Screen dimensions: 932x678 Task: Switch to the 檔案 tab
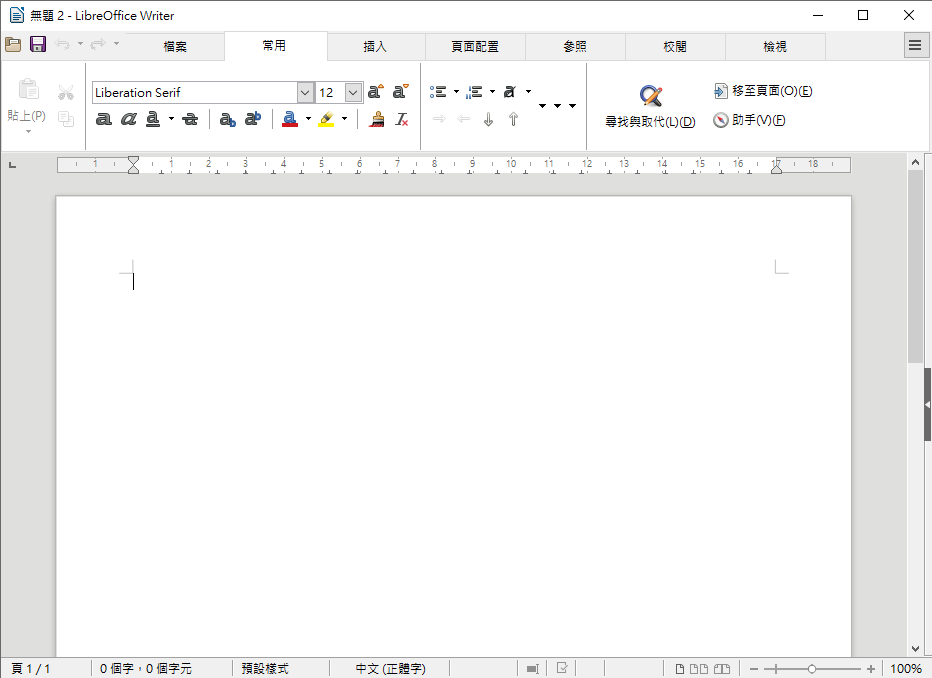coord(175,46)
